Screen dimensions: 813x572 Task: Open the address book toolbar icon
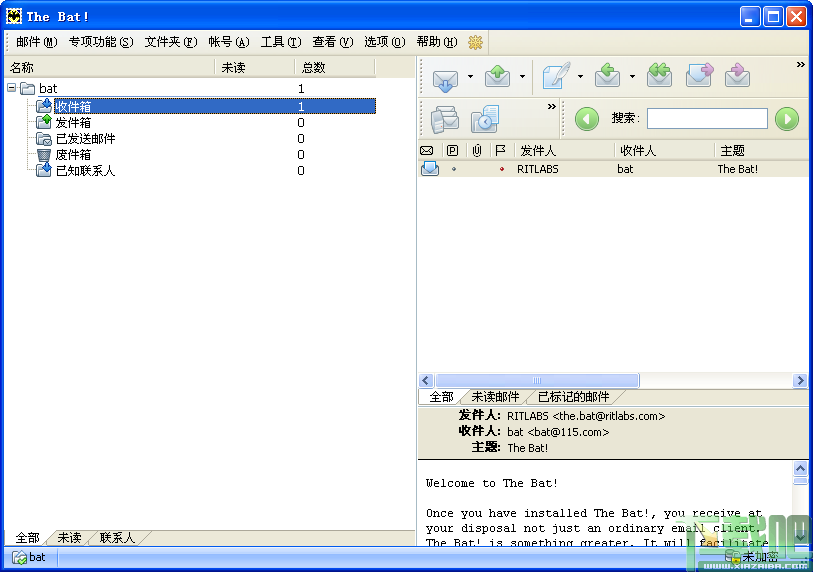[445, 119]
